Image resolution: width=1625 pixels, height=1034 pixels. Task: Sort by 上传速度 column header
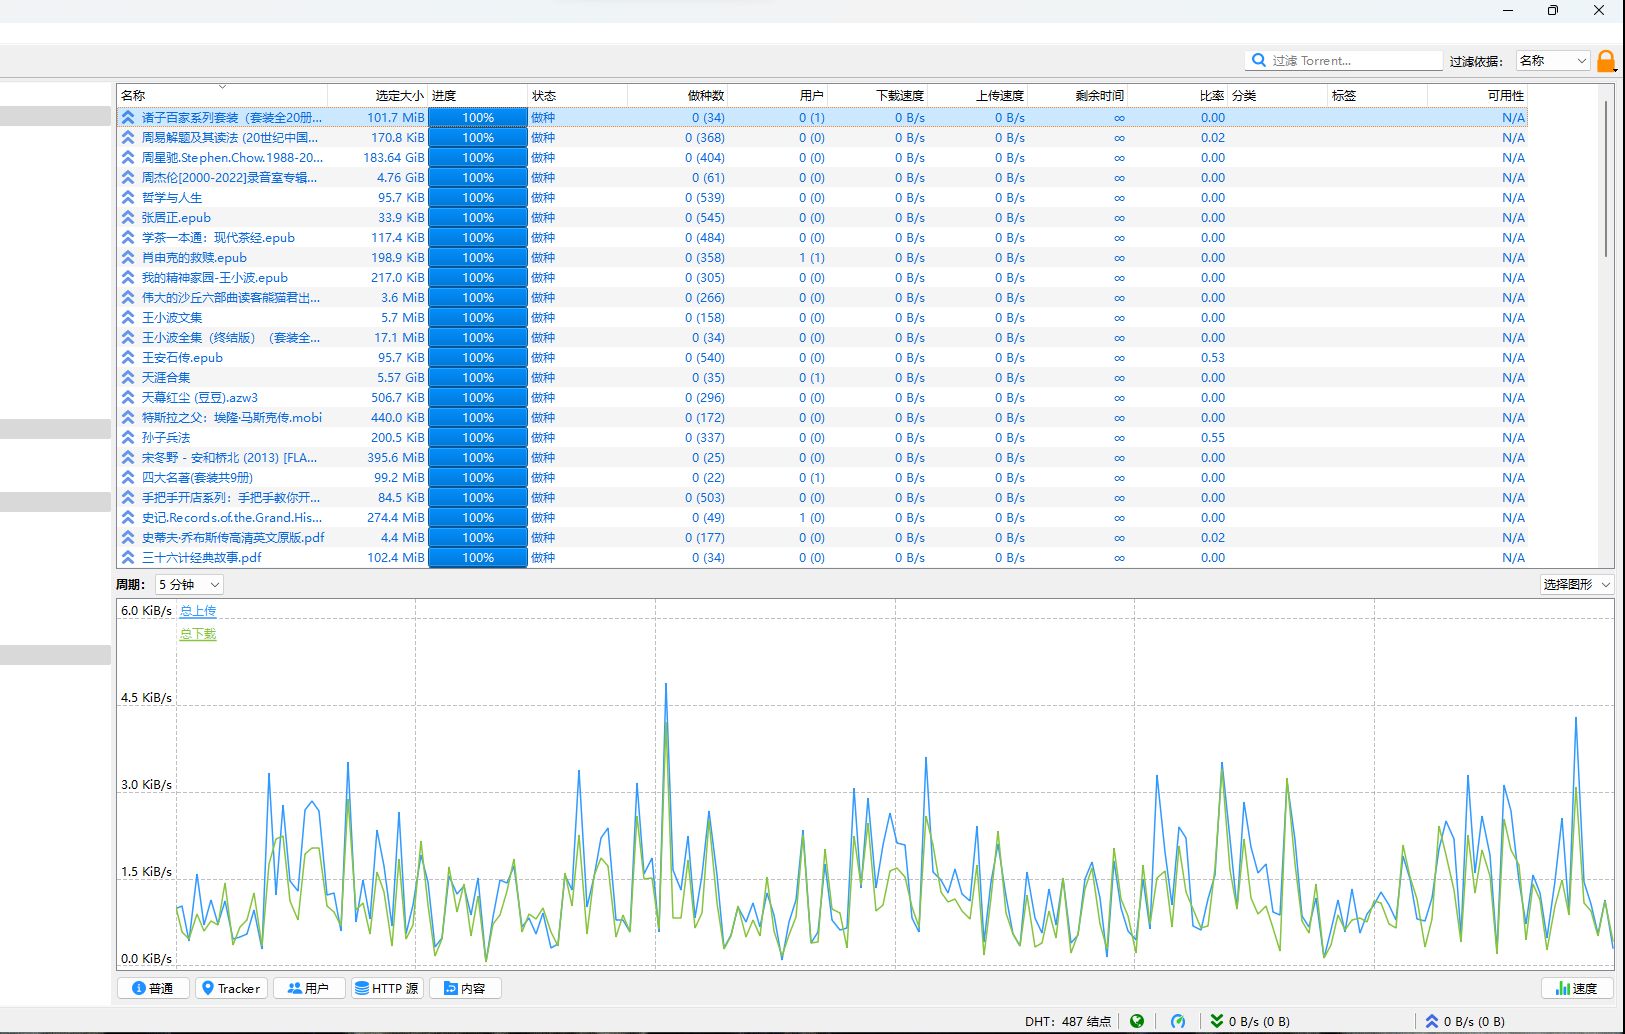978,95
